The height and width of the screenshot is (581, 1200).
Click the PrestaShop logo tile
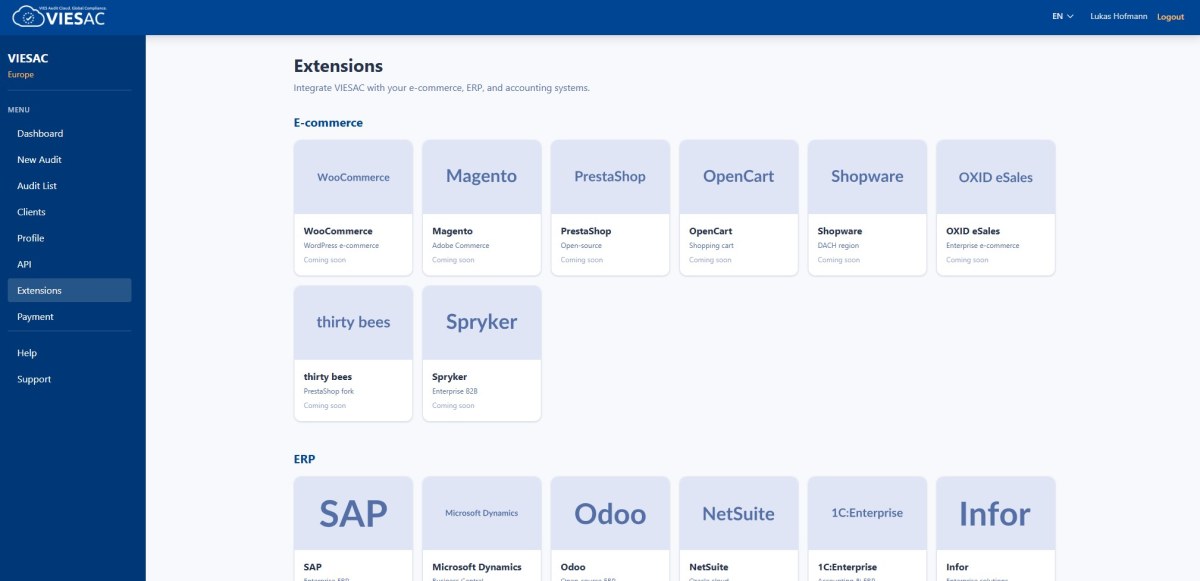click(x=610, y=176)
